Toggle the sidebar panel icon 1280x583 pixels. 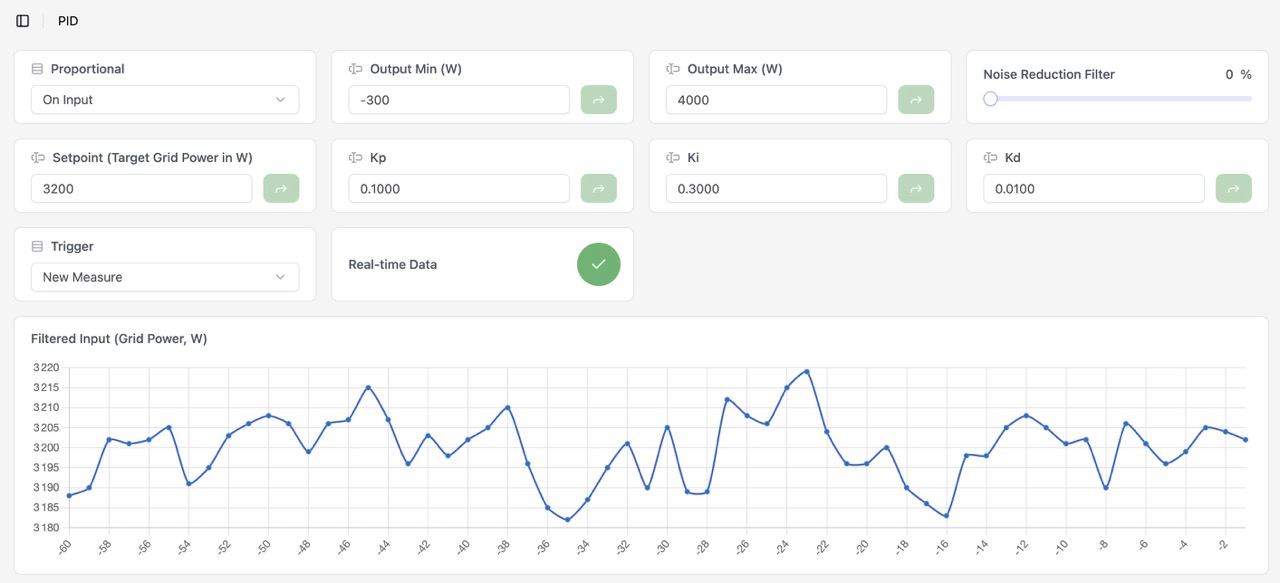pyautogui.click(x=23, y=21)
